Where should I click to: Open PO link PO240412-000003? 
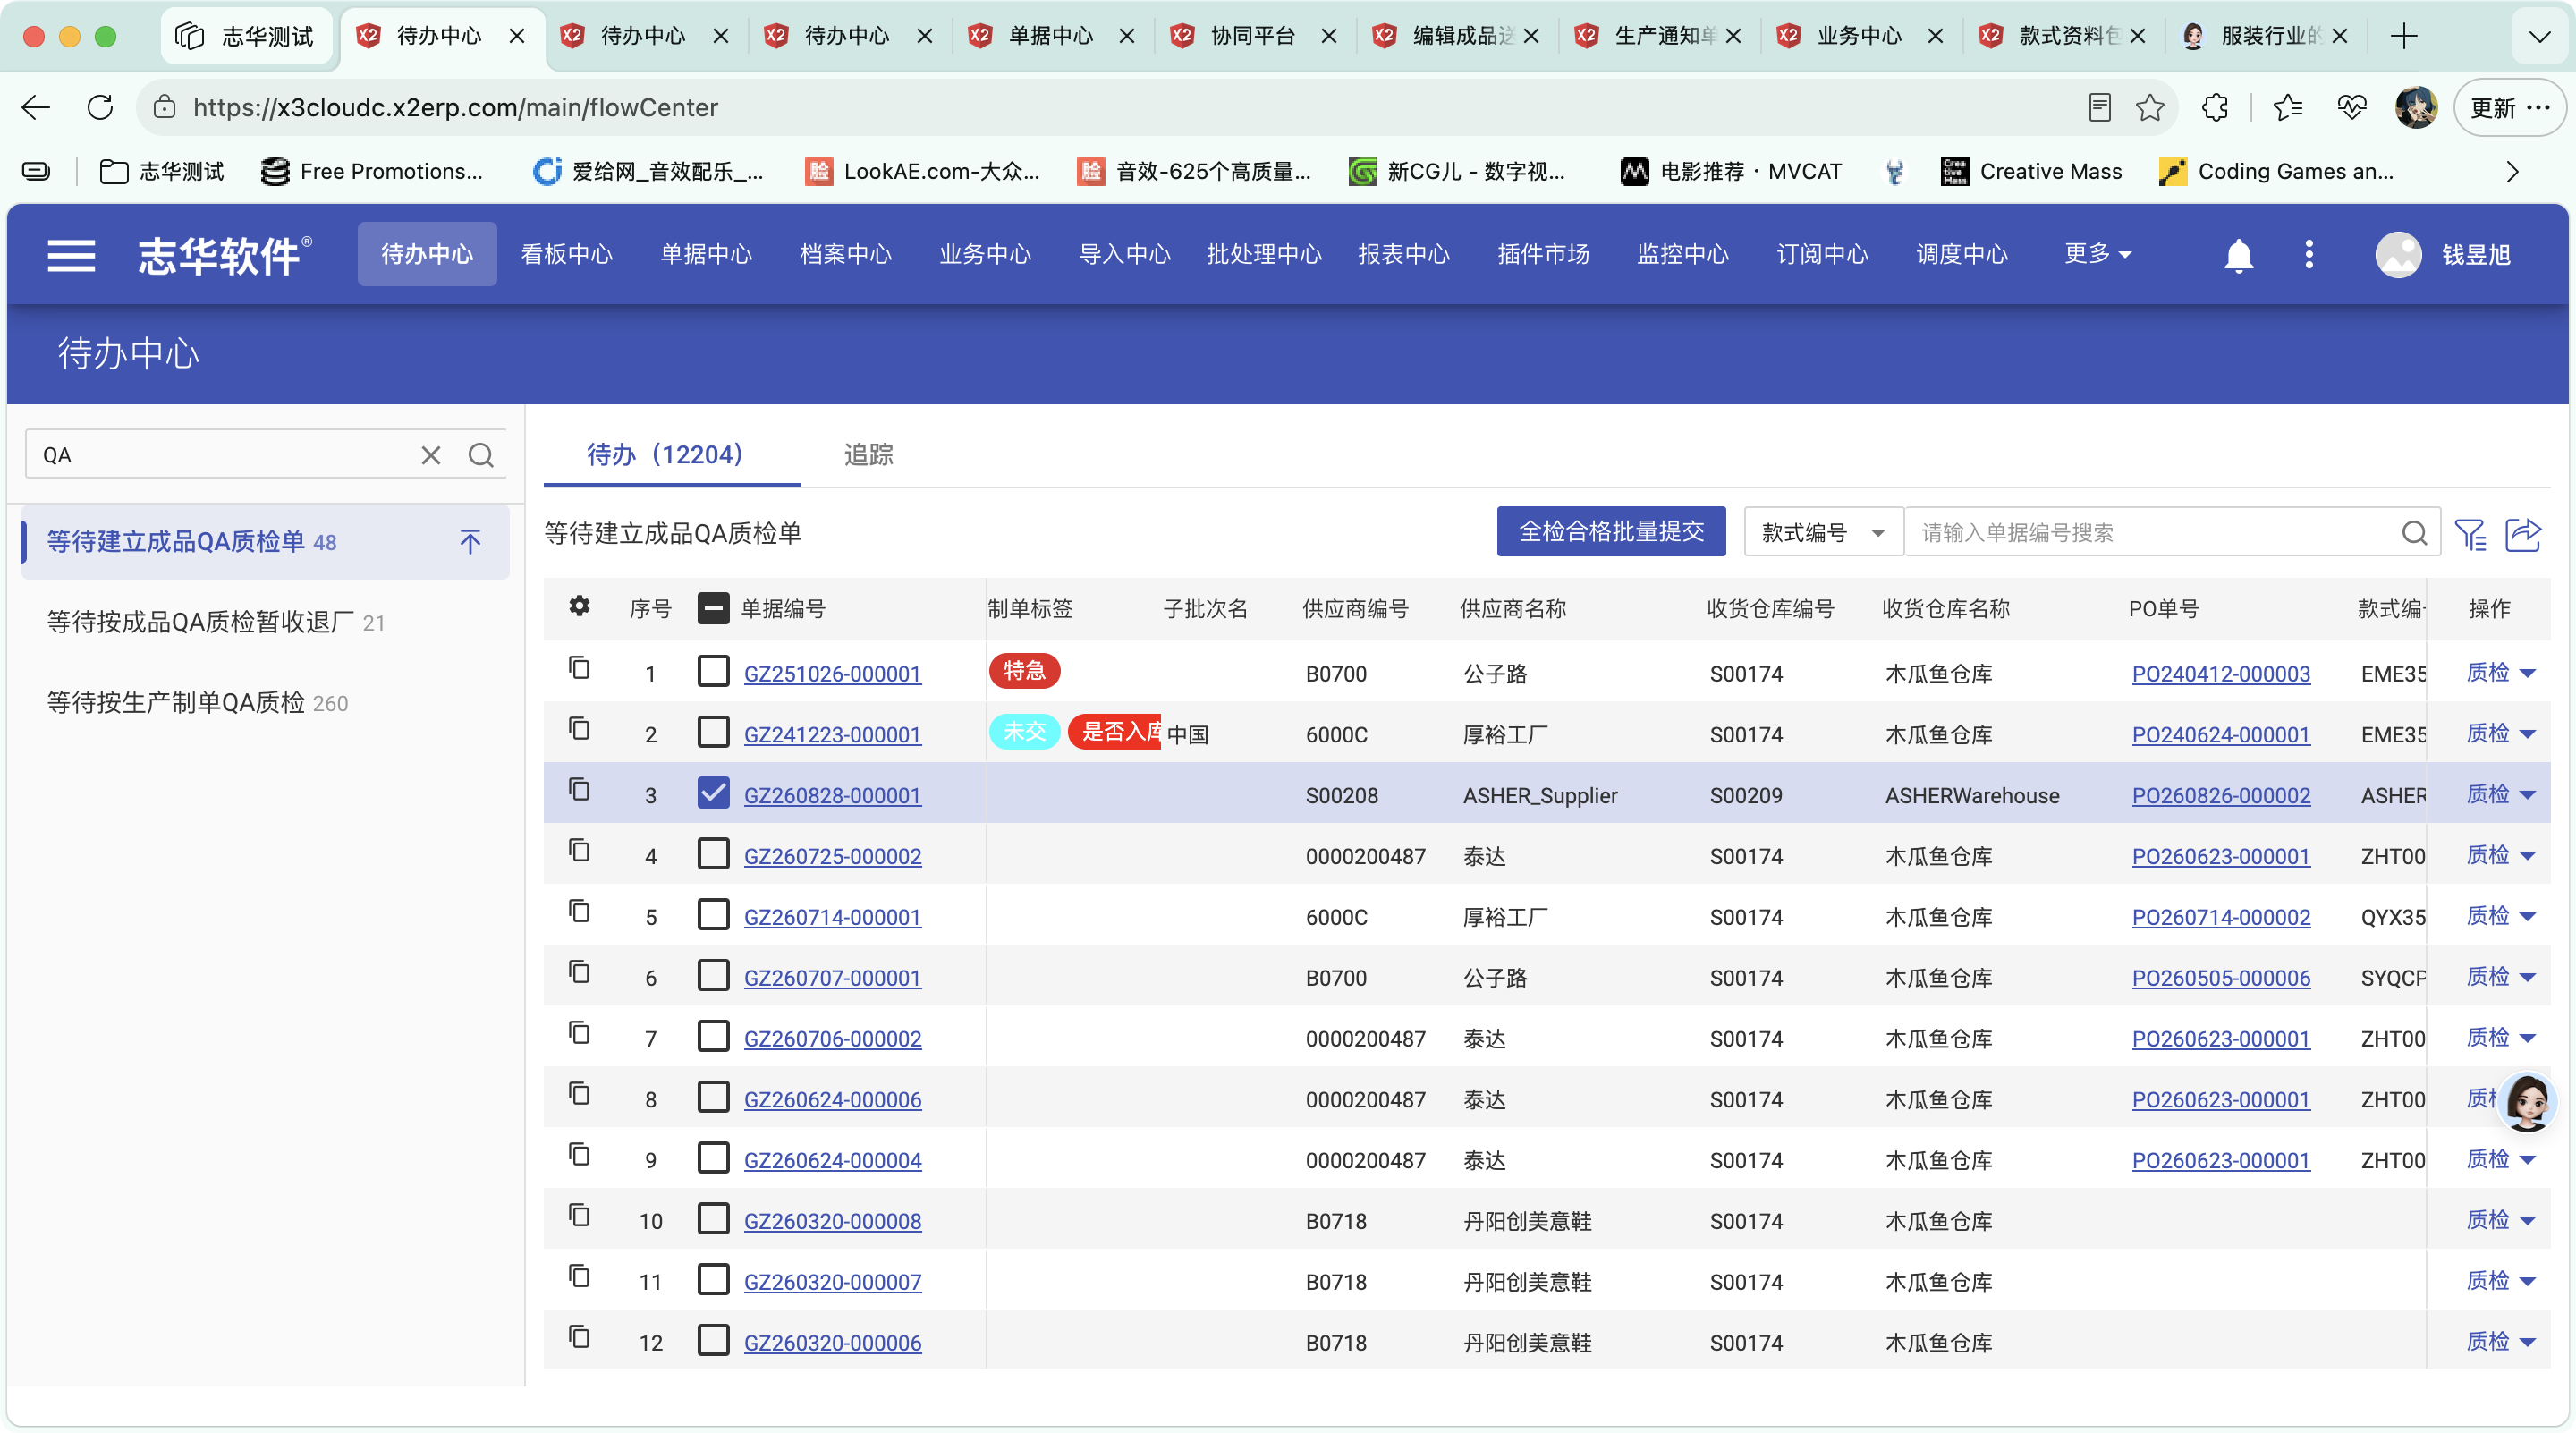(2220, 674)
